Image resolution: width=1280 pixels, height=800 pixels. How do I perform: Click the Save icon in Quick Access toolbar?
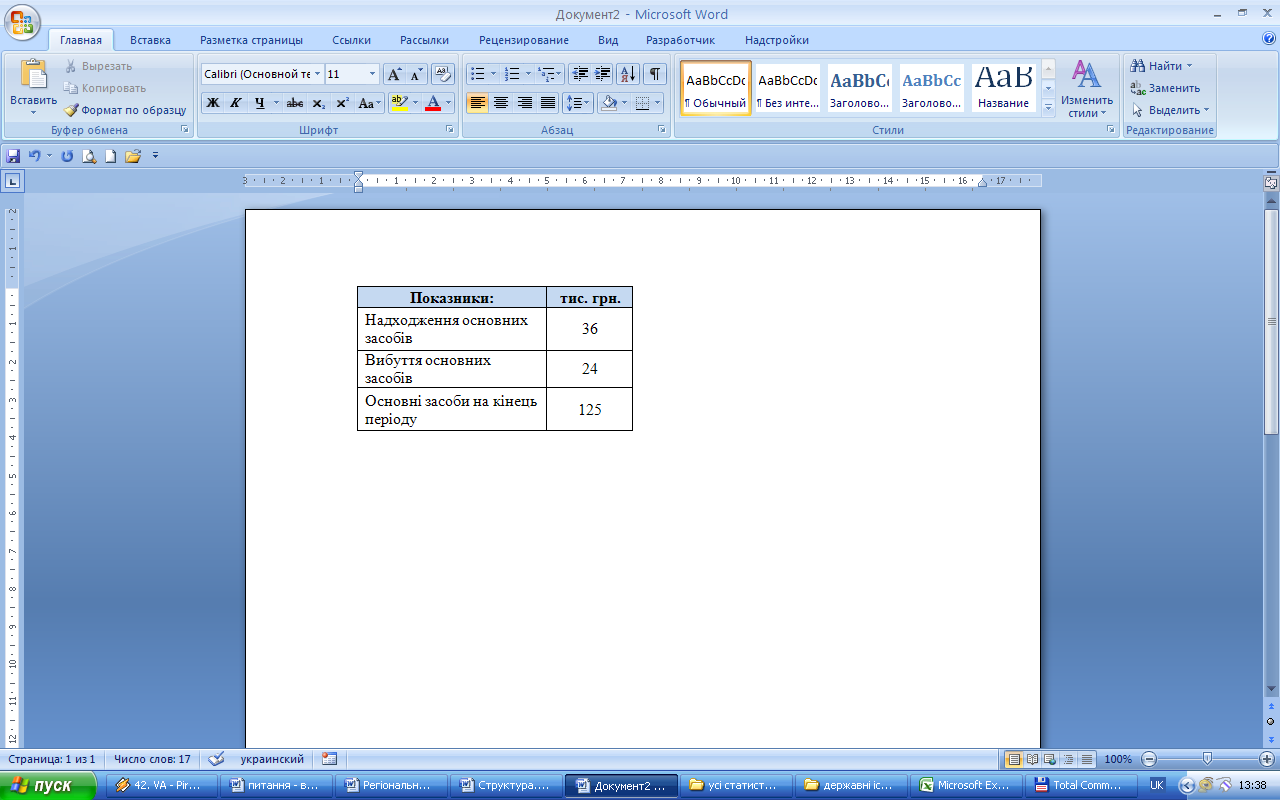13,156
